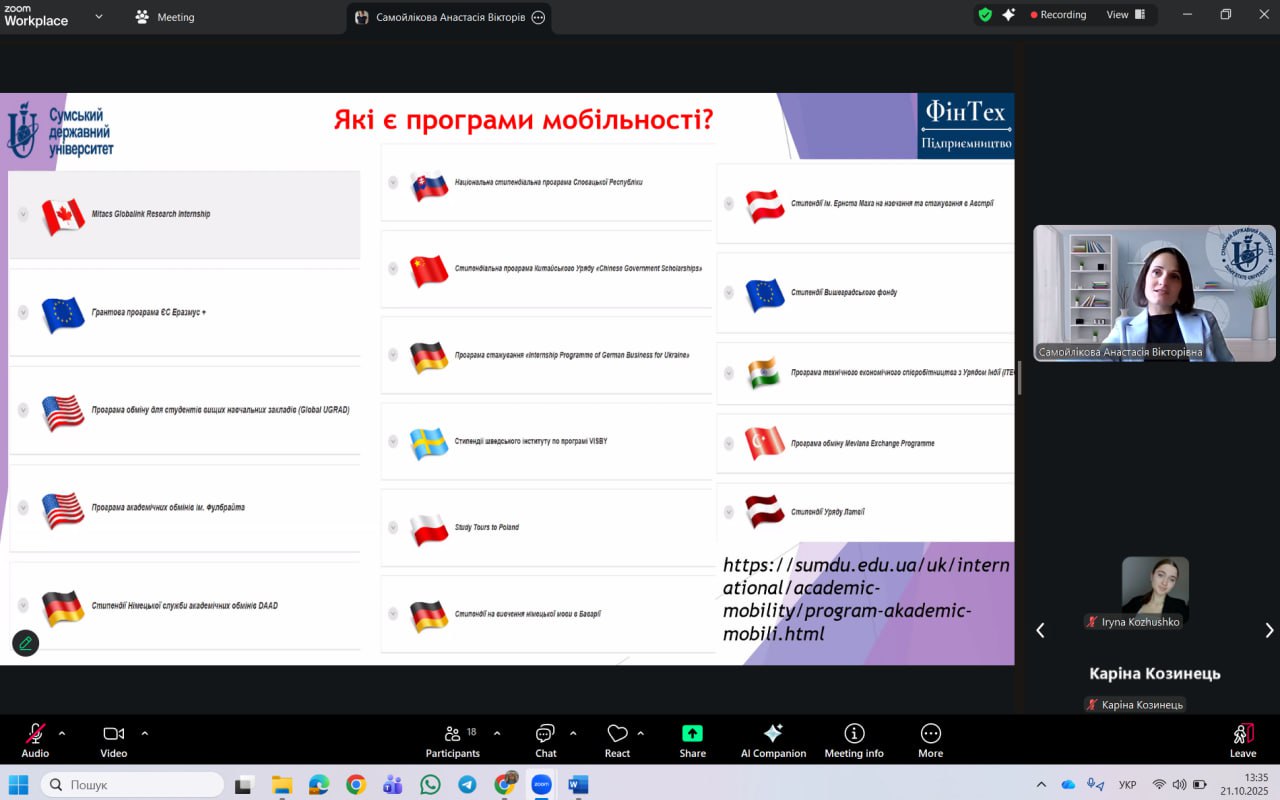The image size is (1280, 800).
Task: Open the Participants list
Action: click(453, 740)
